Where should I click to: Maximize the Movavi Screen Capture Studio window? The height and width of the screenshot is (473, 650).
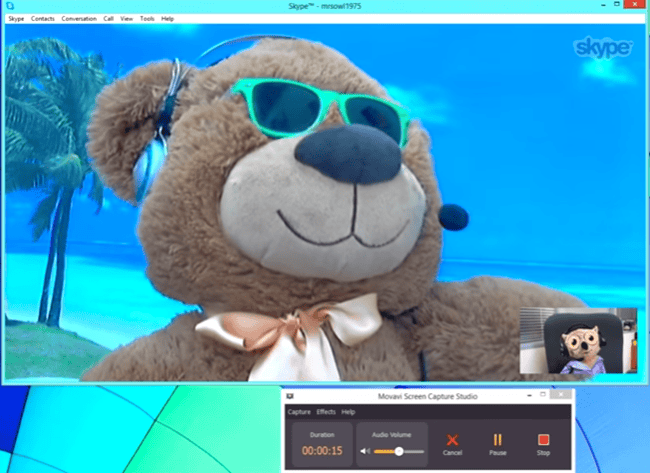543,395
